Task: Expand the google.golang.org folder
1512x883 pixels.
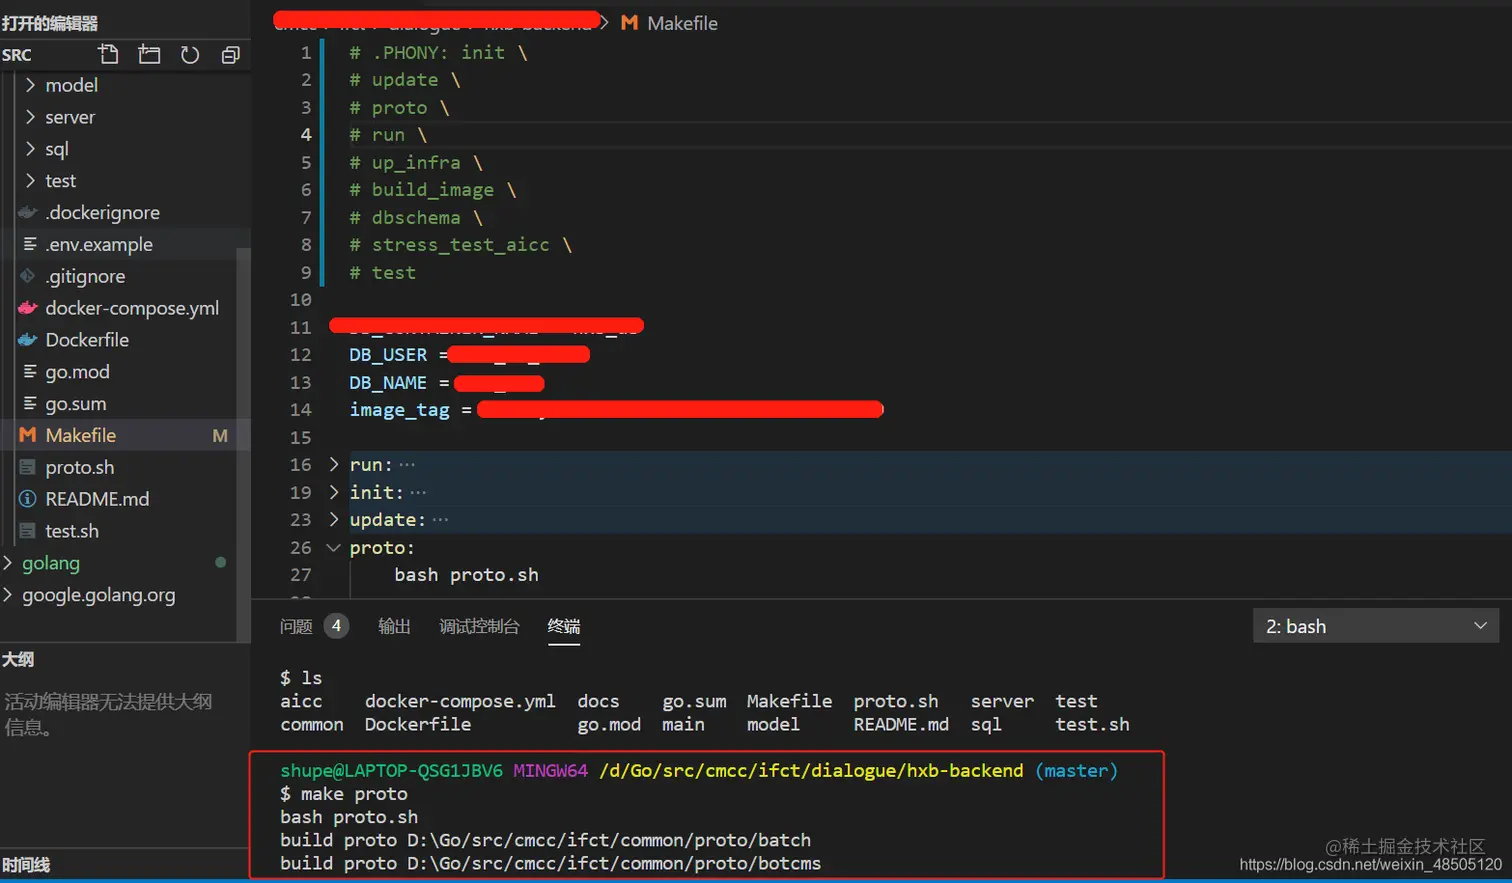Action: (8, 595)
